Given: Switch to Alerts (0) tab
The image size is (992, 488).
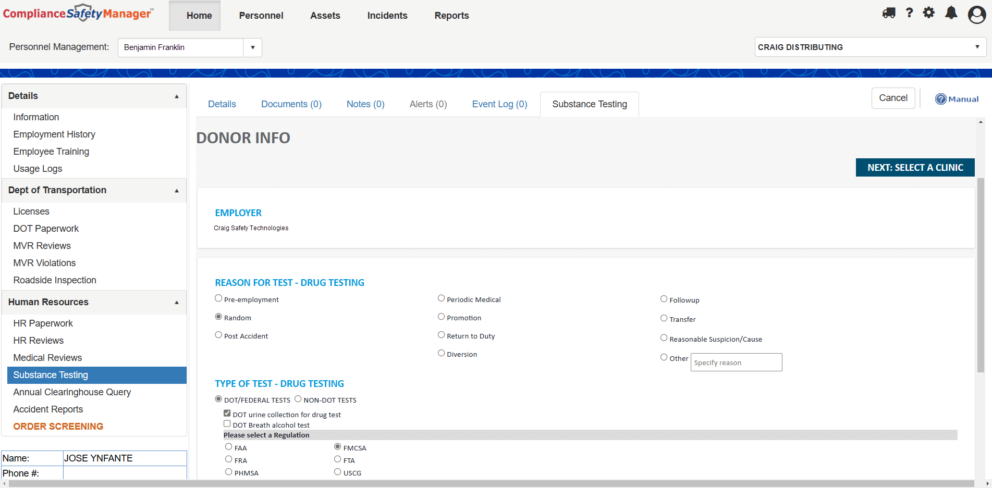Looking at the screenshot, I should click(428, 104).
